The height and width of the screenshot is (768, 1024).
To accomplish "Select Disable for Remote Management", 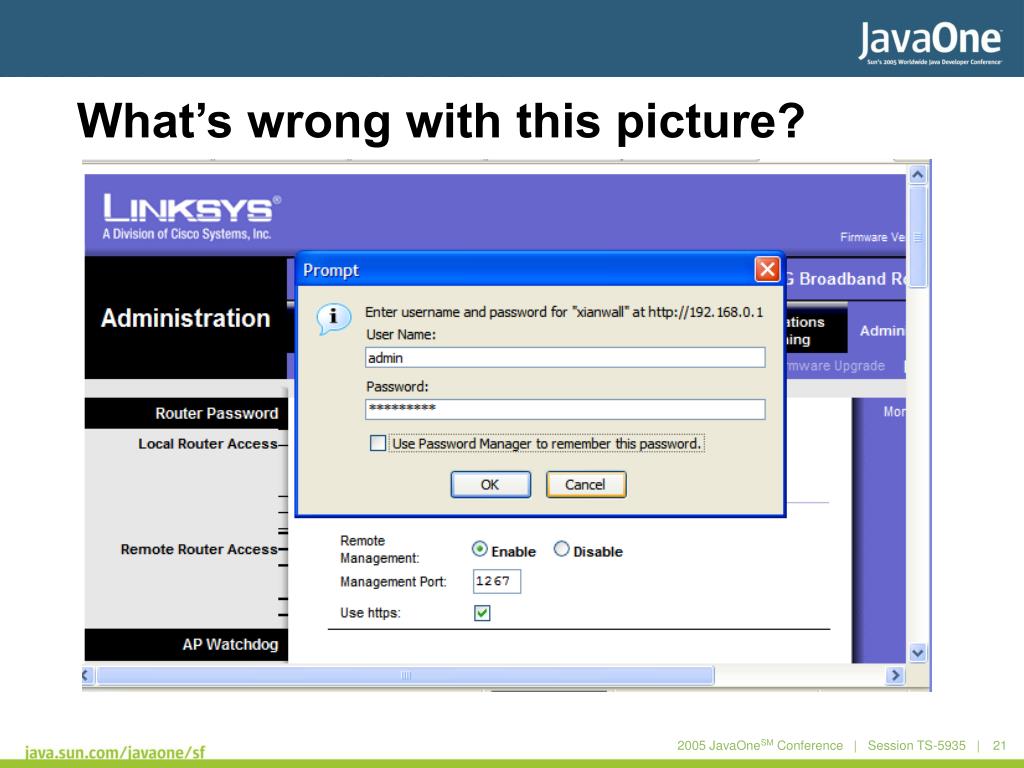I will click(x=561, y=549).
